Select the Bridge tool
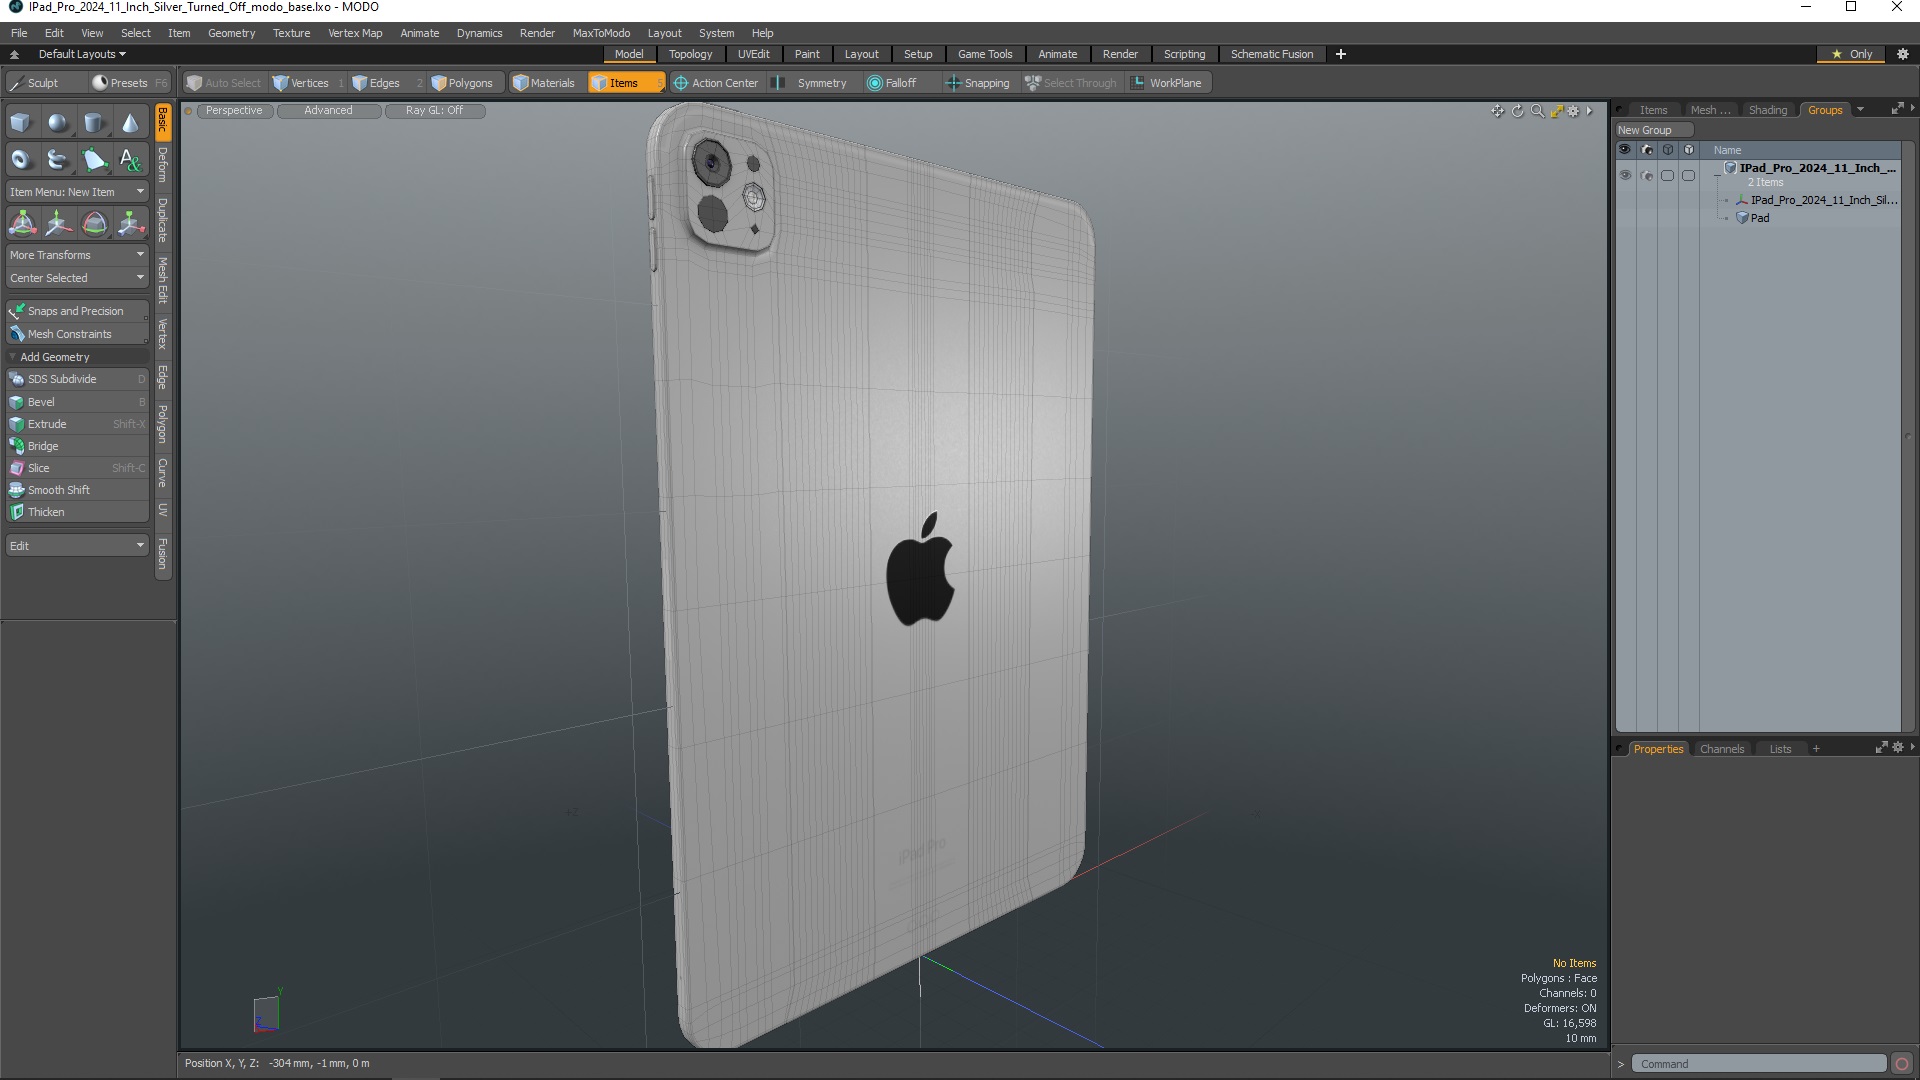 click(x=44, y=446)
